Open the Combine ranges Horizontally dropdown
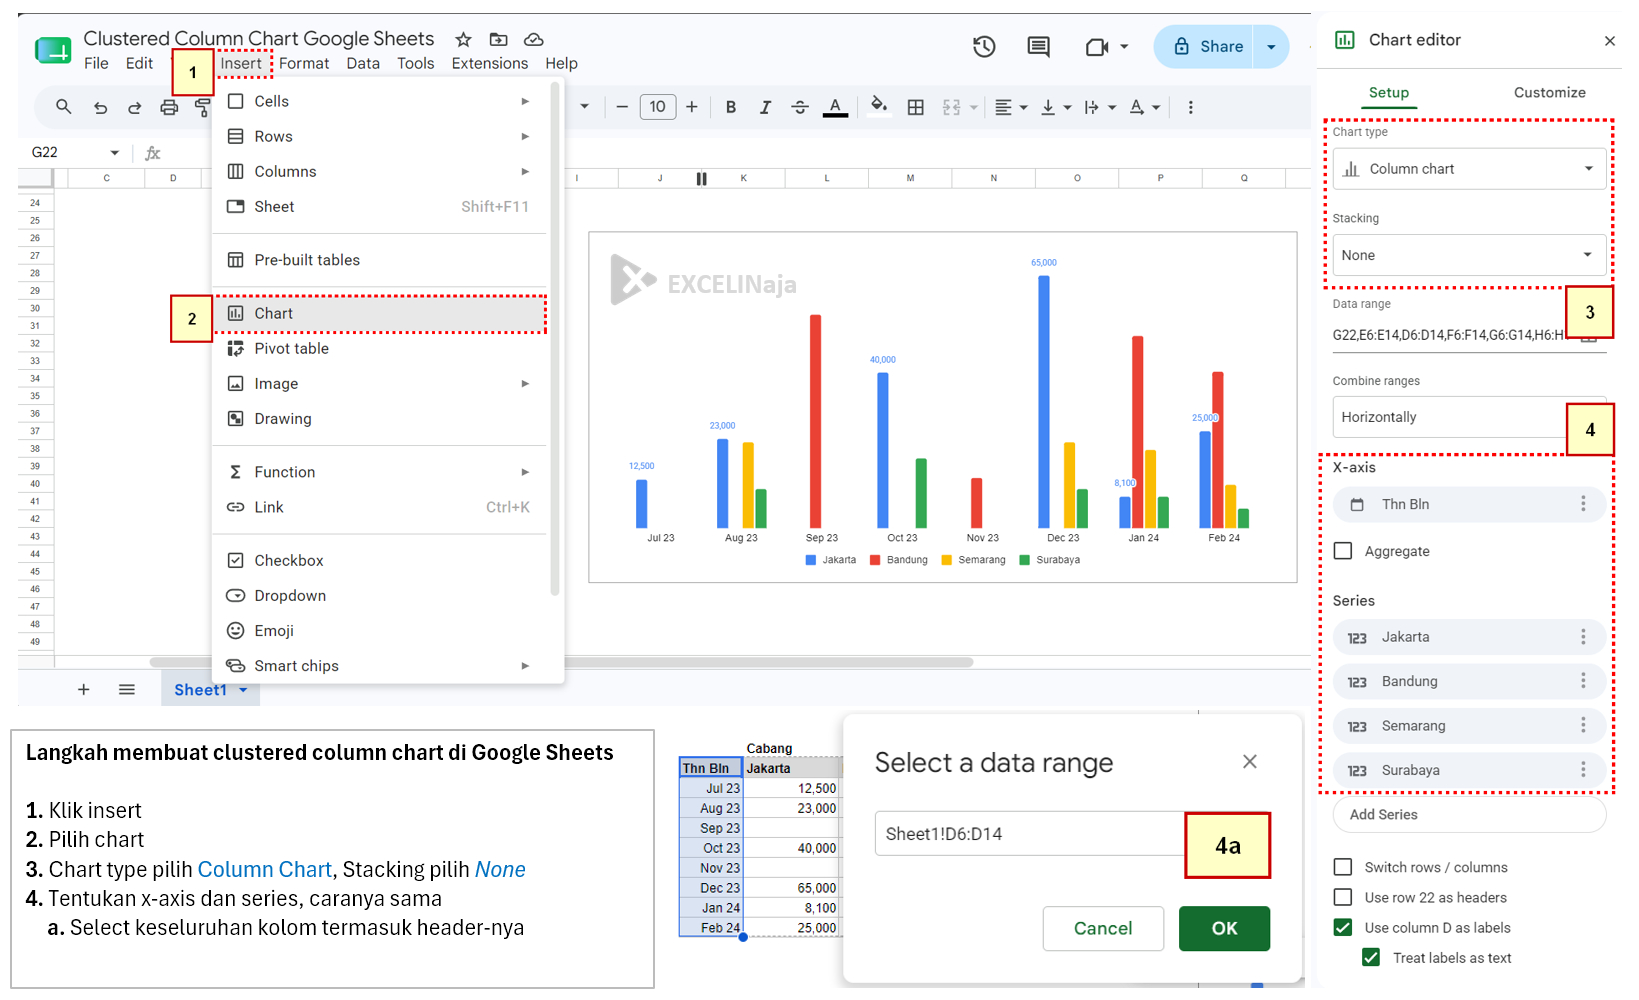 click(x=1469, y=417)
